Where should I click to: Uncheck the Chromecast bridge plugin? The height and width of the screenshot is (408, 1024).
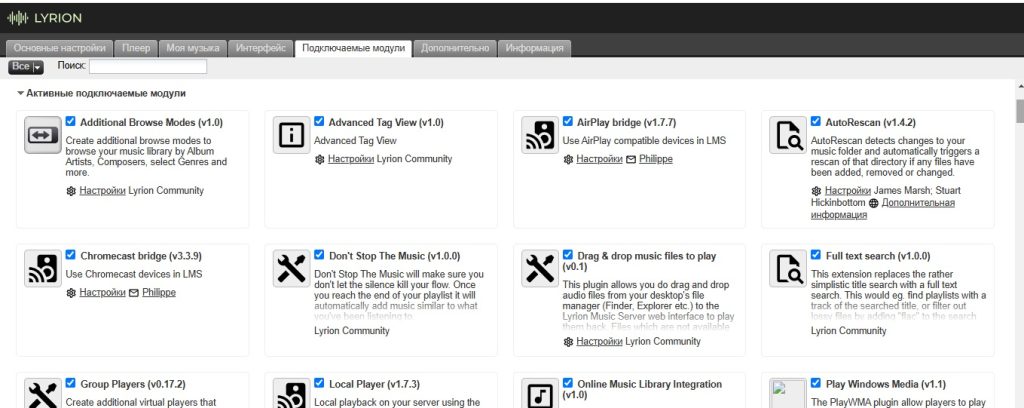pos(71,255)
